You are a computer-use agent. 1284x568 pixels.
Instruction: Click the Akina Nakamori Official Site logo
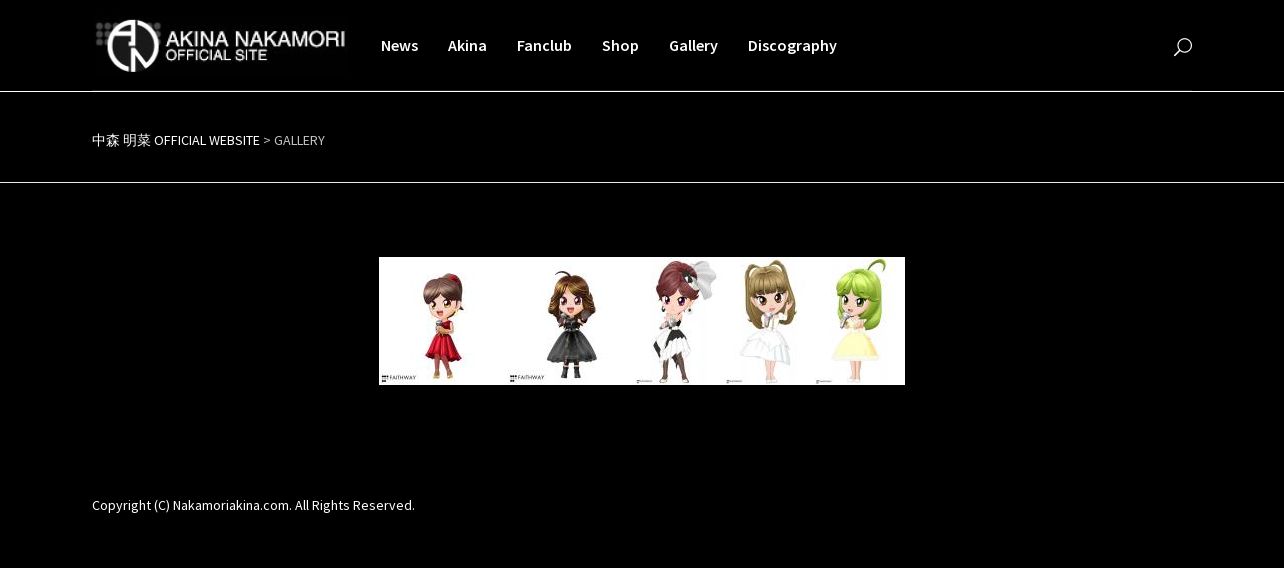click(x=221, y=45)
